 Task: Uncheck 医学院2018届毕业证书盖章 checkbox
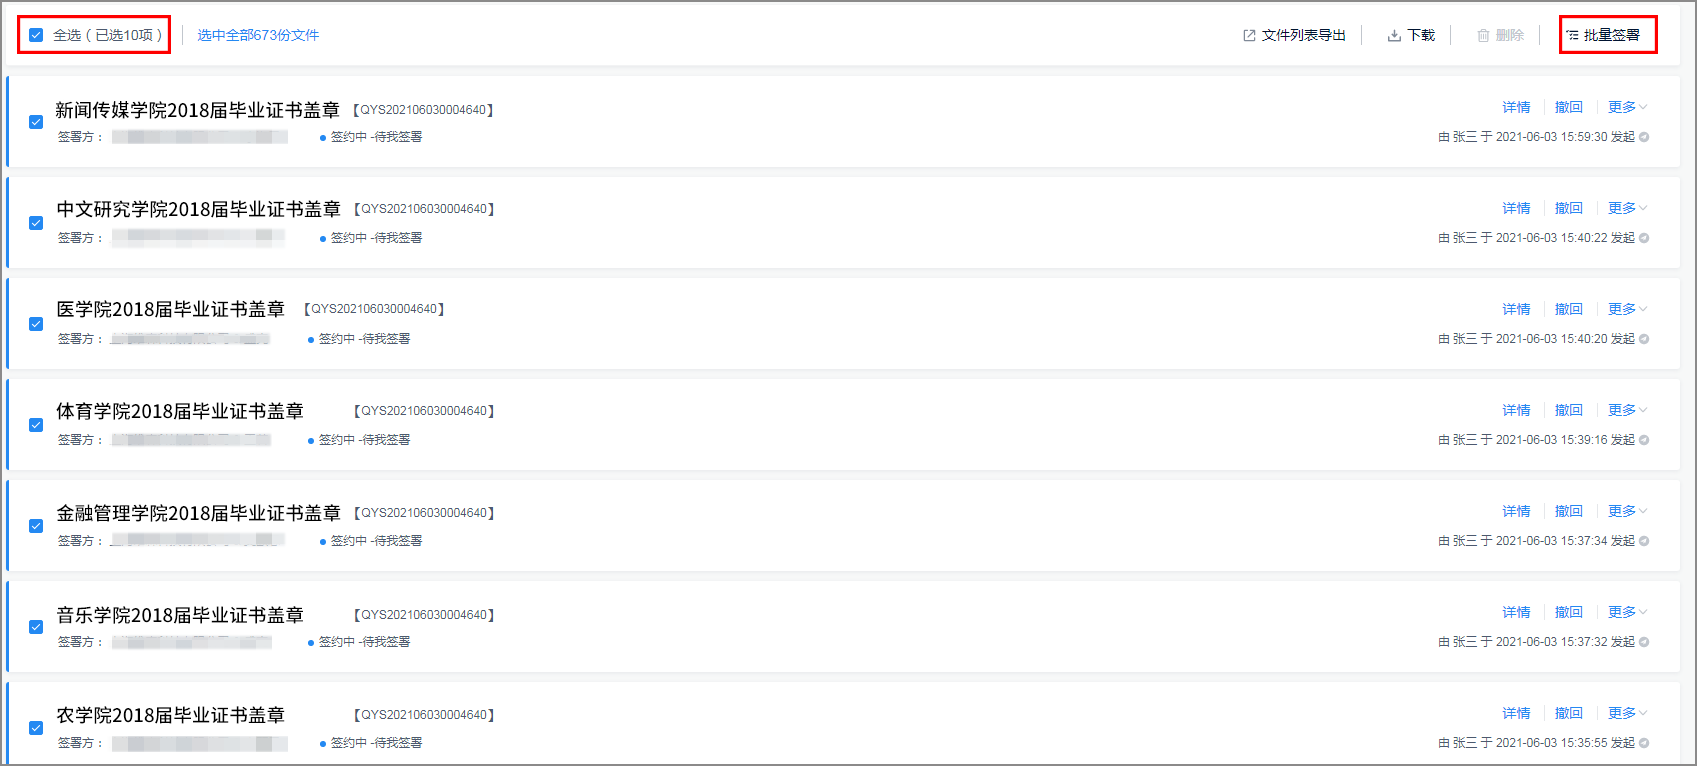click(36, 324)
